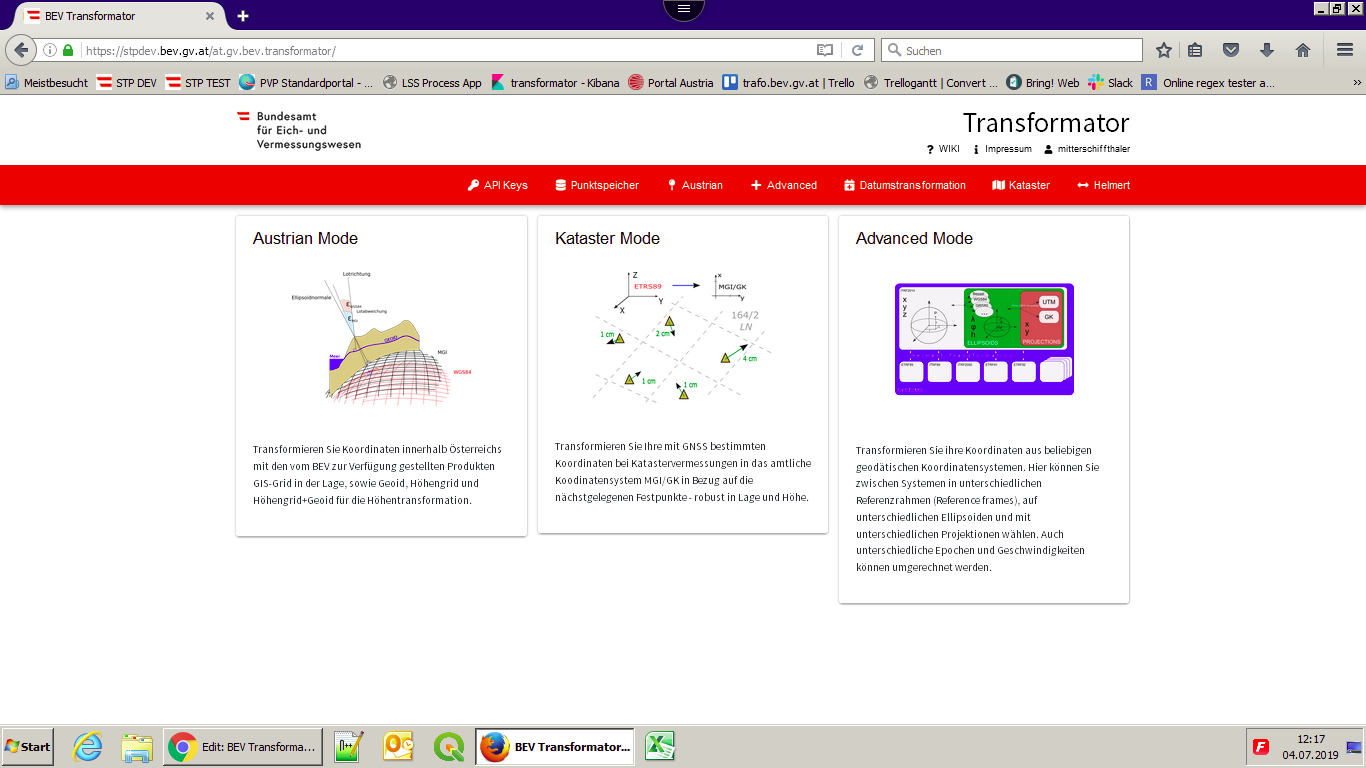Open the STP TEST bookmark
1366x768 pixels.
click(198, 83)
